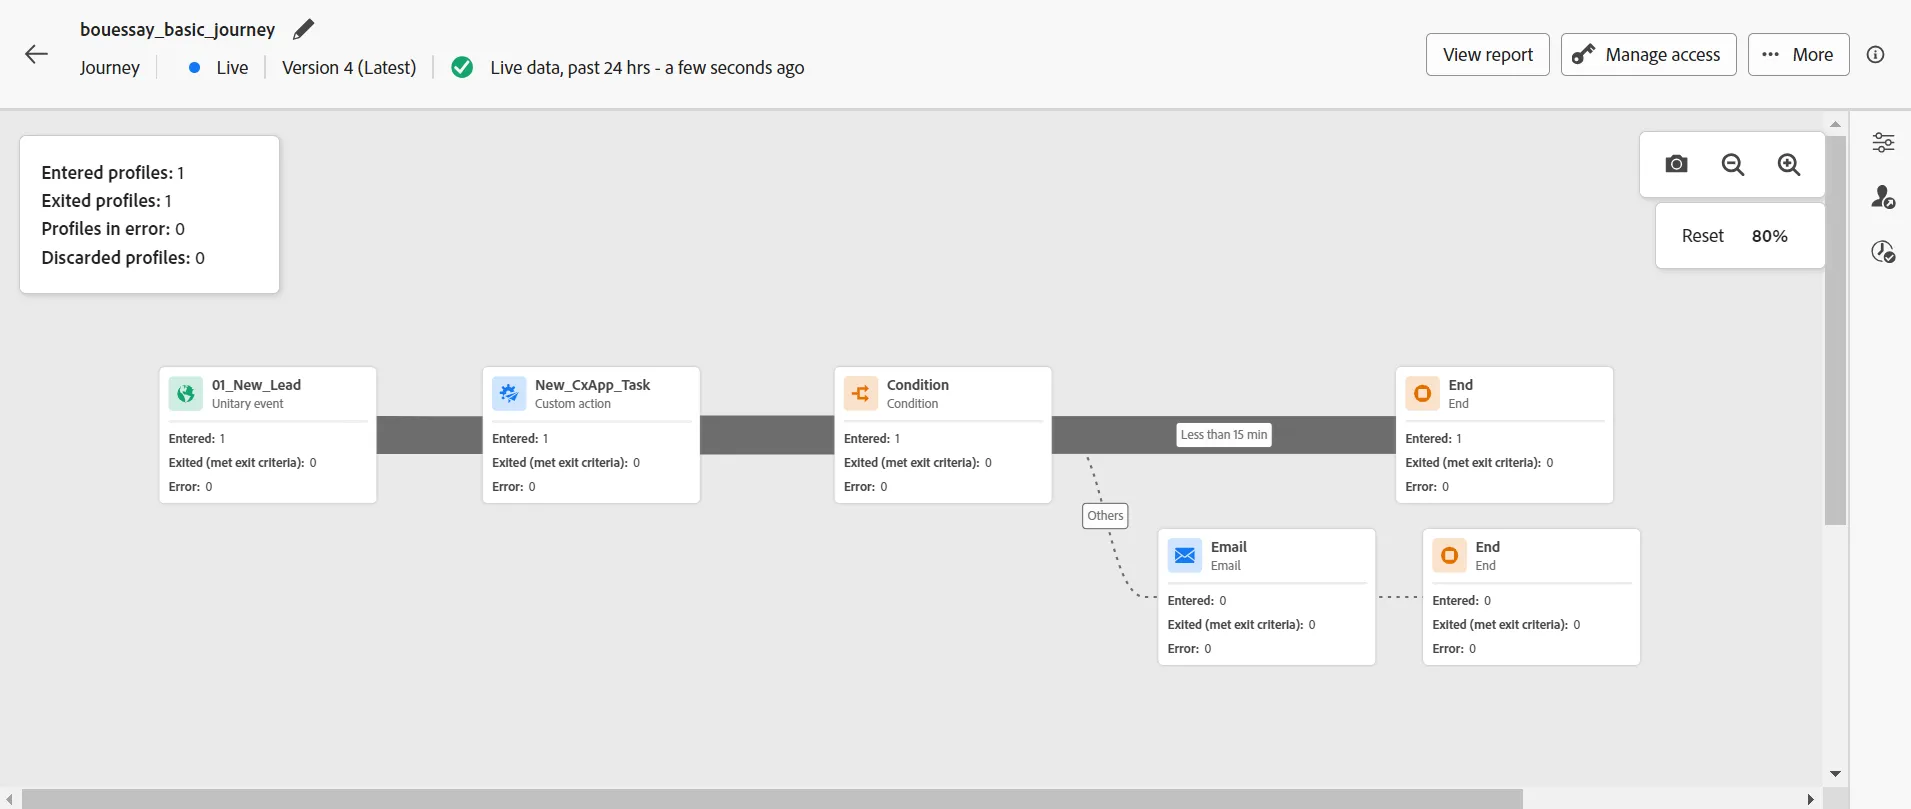1911x809 pixels.
Task: Select the Email activity envelope icon
Action: (1185, 555)
